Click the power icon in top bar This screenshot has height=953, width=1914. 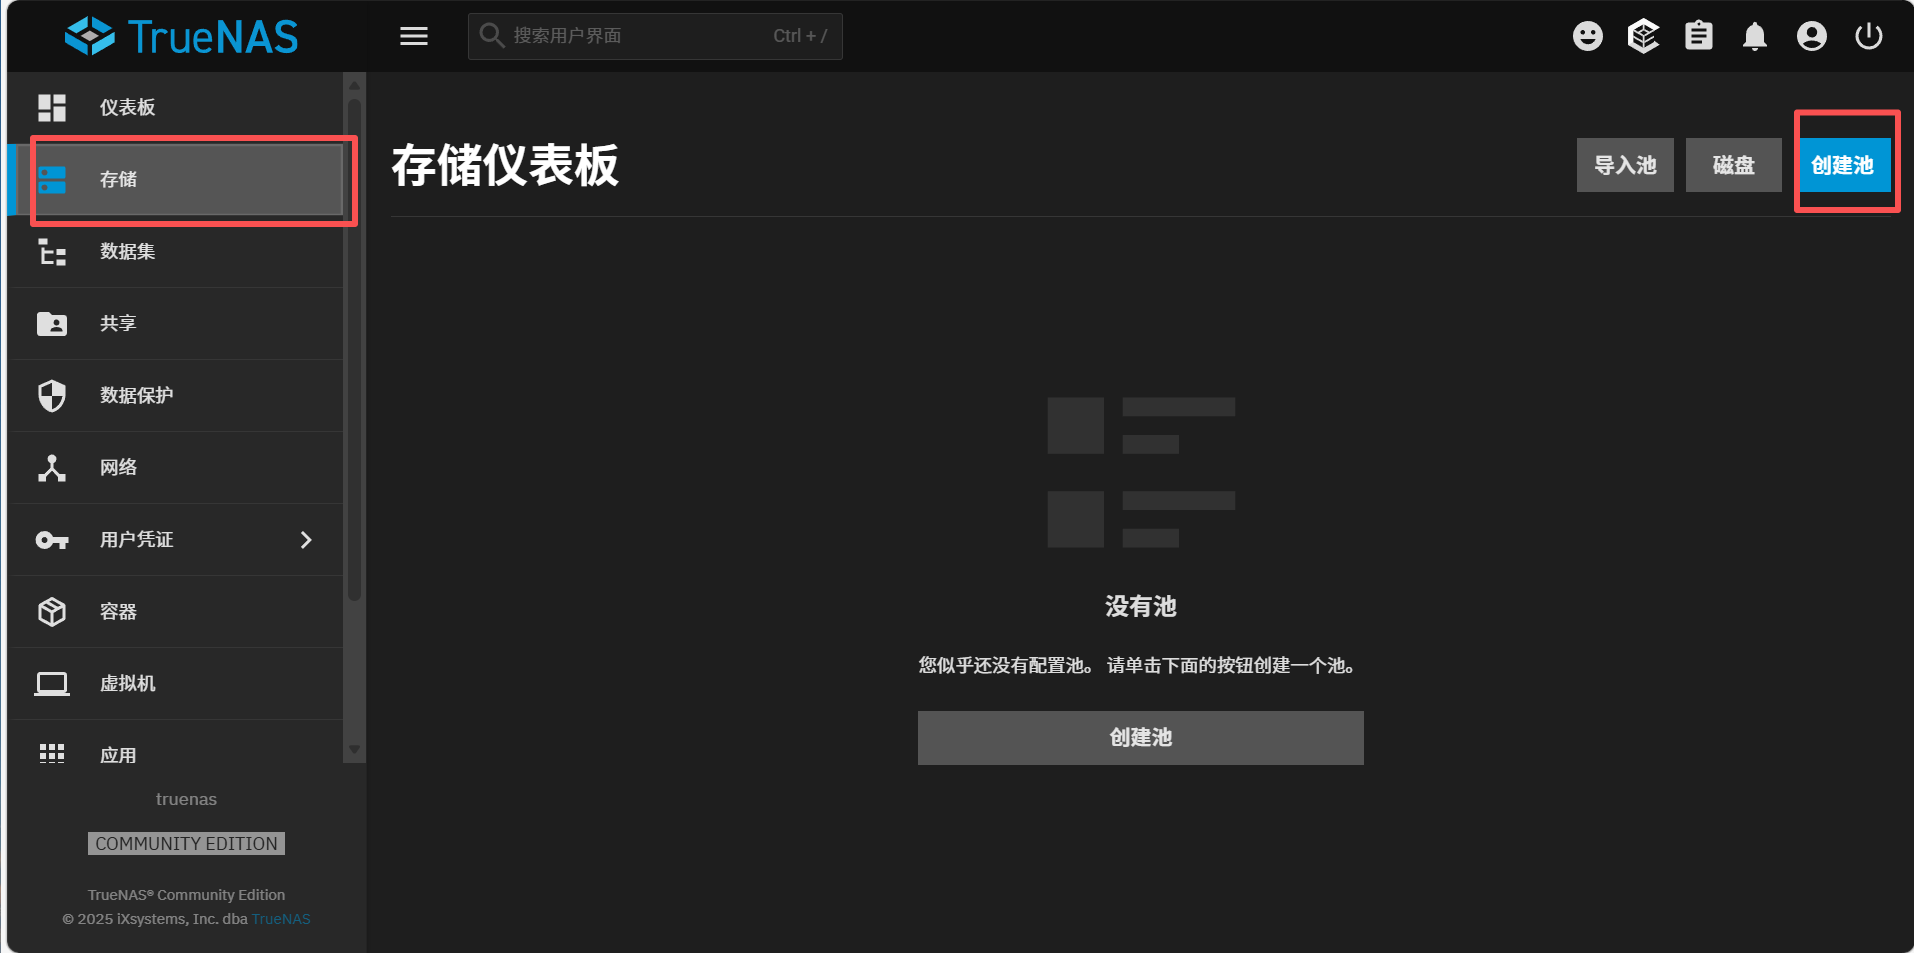(1868, 37)
